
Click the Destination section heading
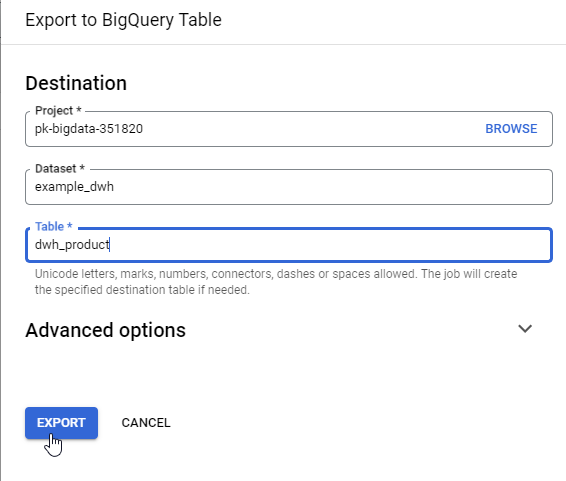(x=76, y=83)
